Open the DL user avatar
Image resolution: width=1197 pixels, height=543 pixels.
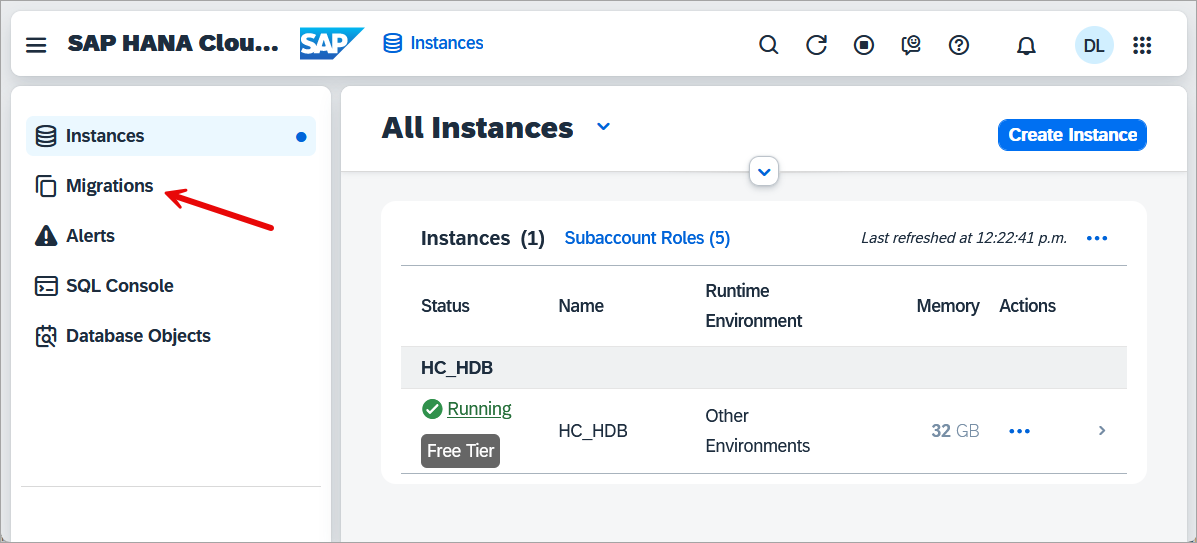click(x=1094, y=45)
